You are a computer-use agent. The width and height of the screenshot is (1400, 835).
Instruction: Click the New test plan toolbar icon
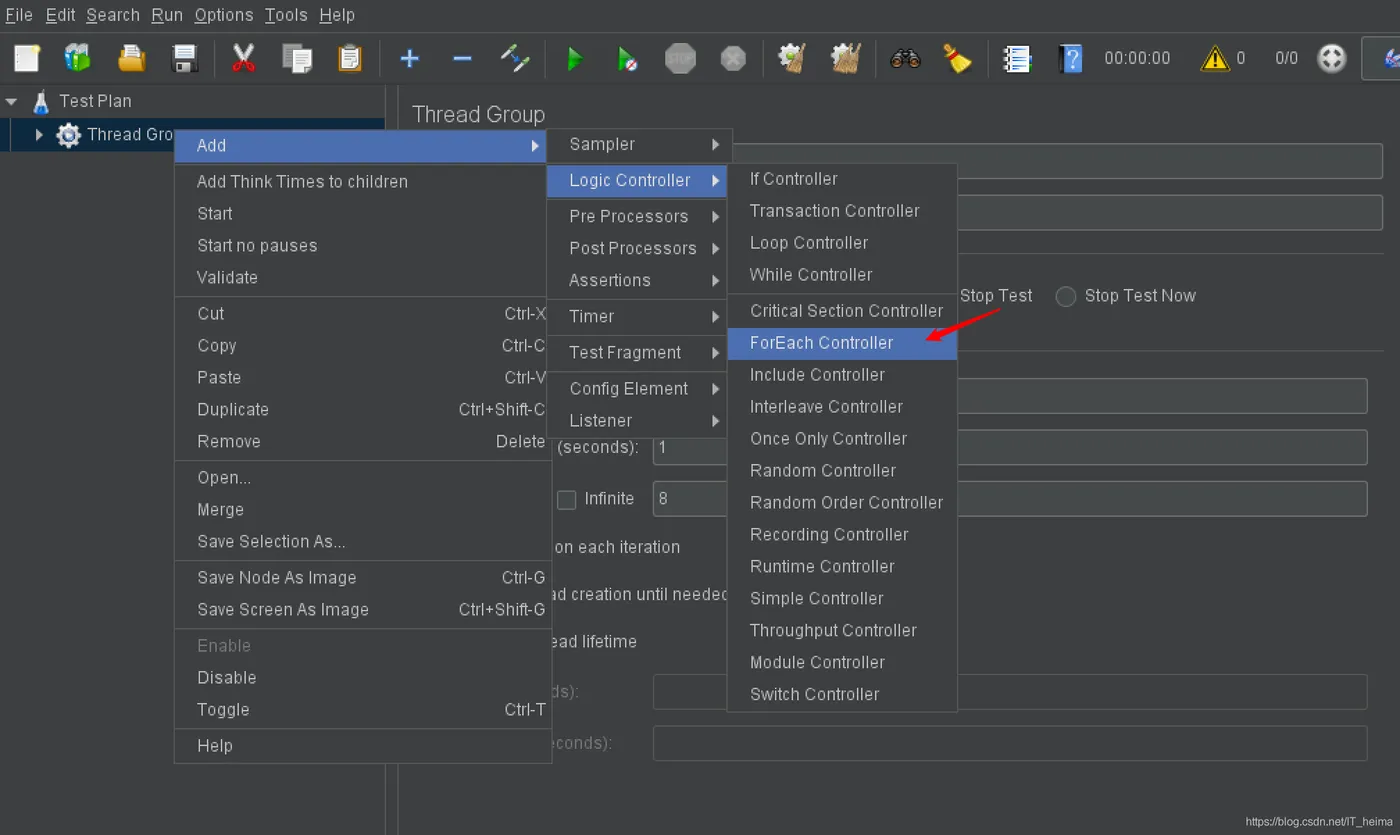(x=27, y=58)
